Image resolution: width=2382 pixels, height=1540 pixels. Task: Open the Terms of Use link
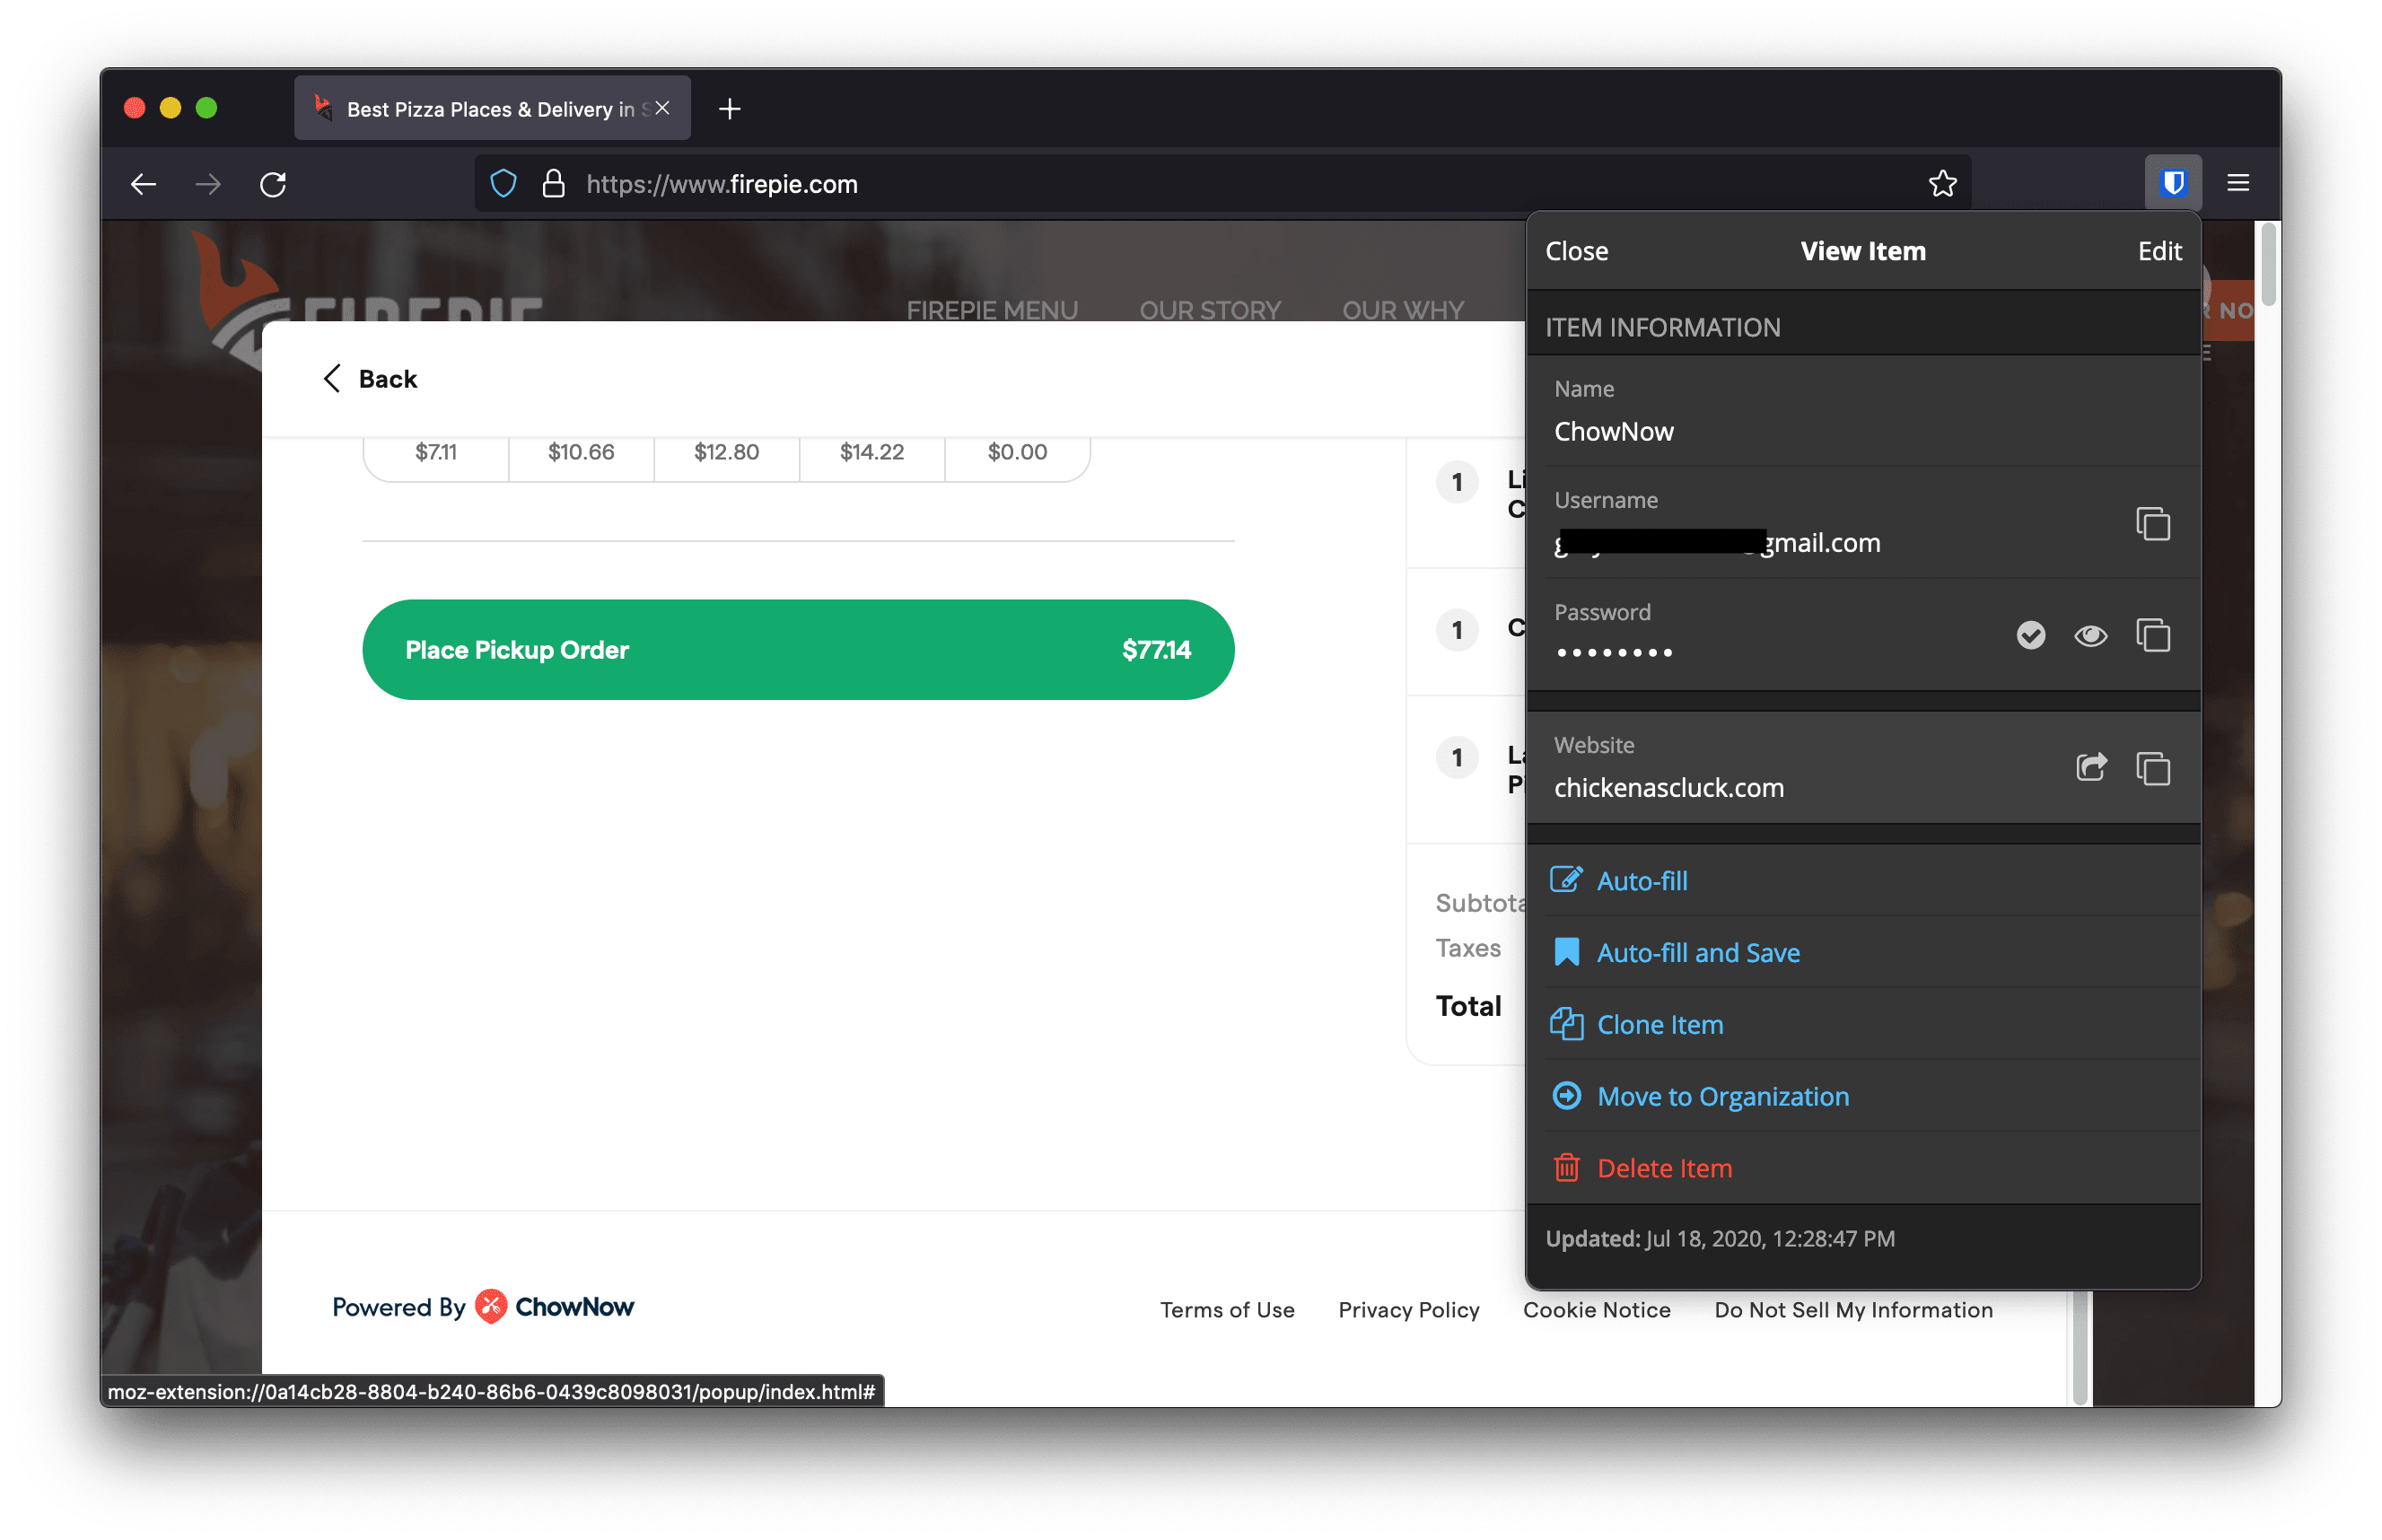pyautogui.click(x=1226, y=1309)
